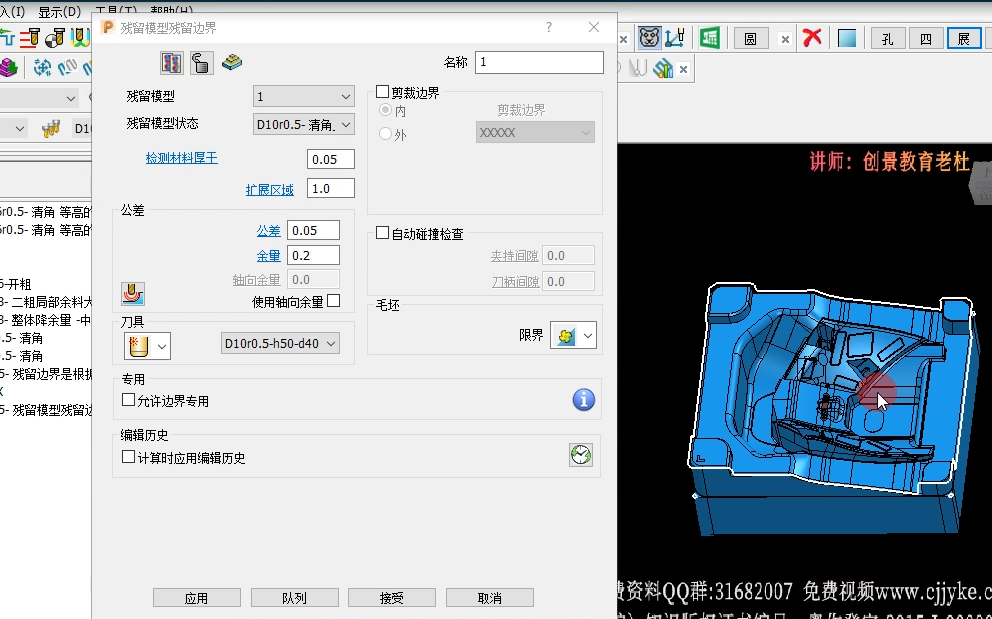Click the 名称 input field
The height and width of the screenshot is (619, 992).
[539, 62]
